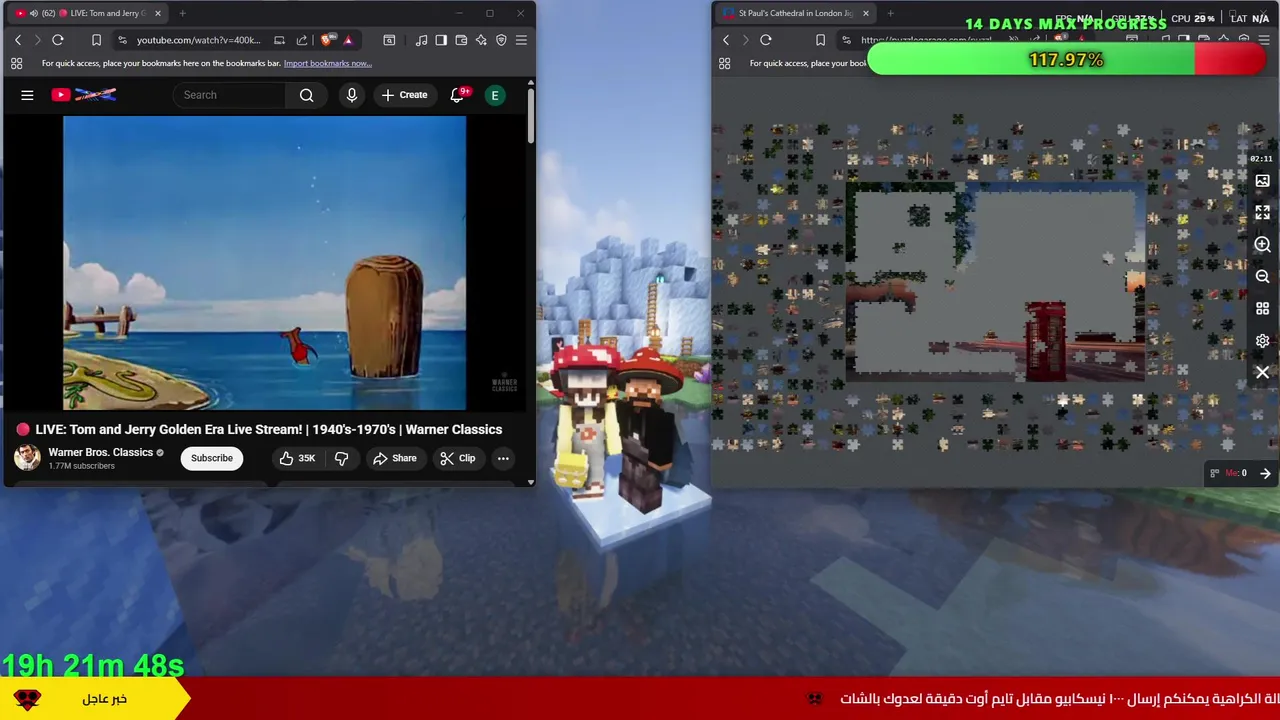Click the YouTube logo
Viewport: 1280px width, 720px height.
pyautogui.click(x=84, y=95)
